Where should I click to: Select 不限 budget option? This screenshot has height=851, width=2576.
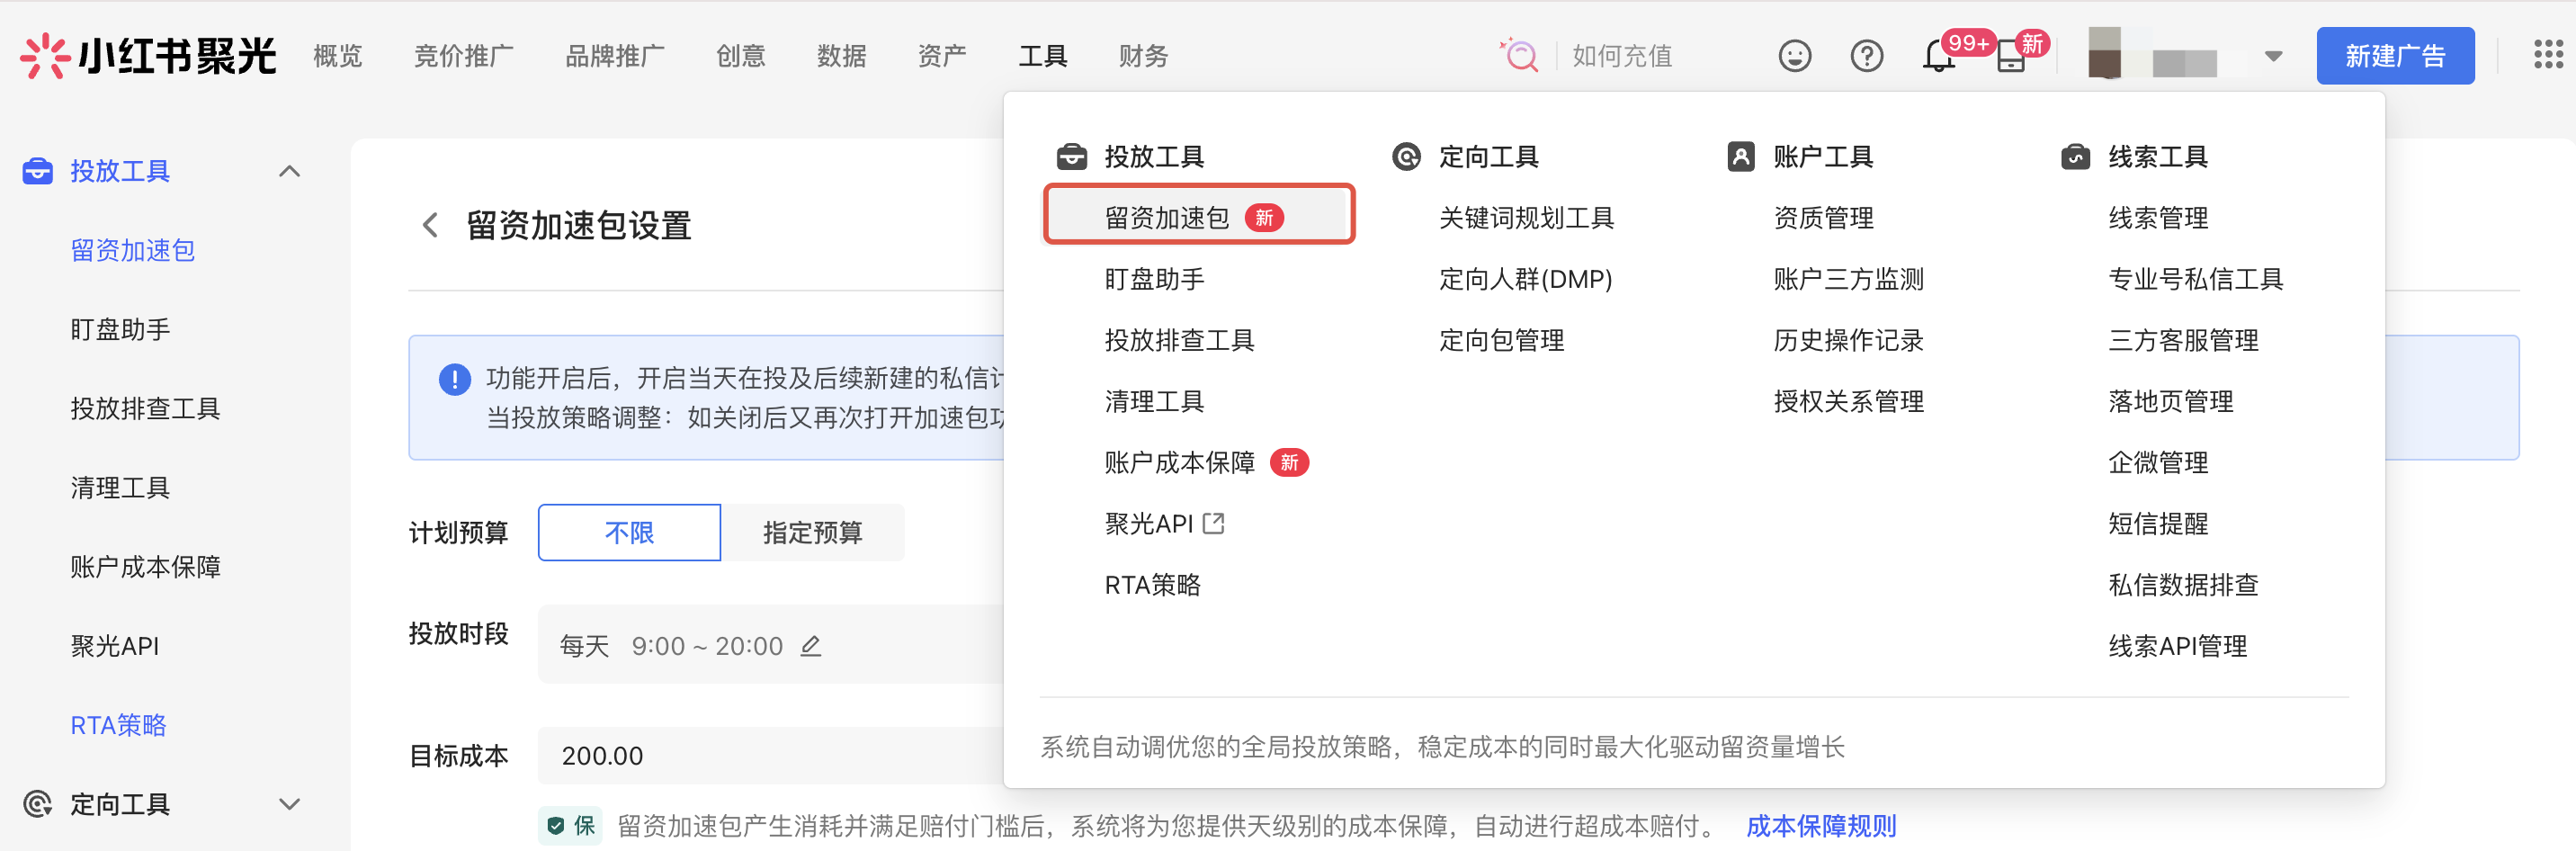(x=629, y=532)
